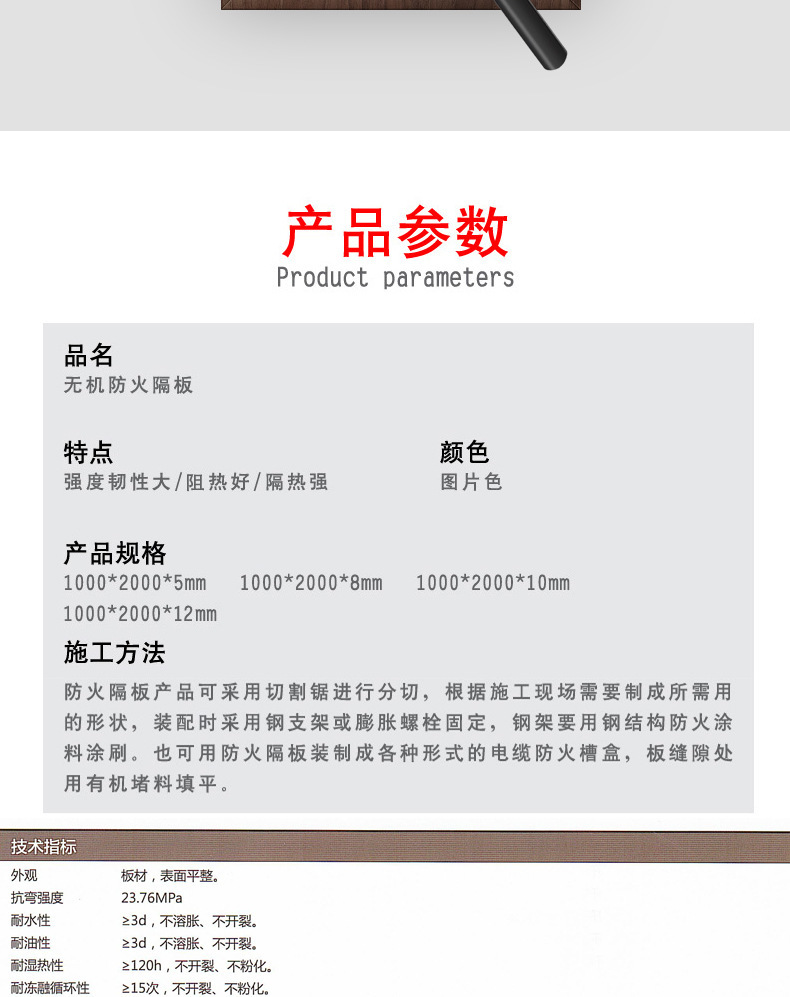Viewport: 790px width, 997px height.
Task: Click the 抗弯强度 row label
Action: [38, 898]
